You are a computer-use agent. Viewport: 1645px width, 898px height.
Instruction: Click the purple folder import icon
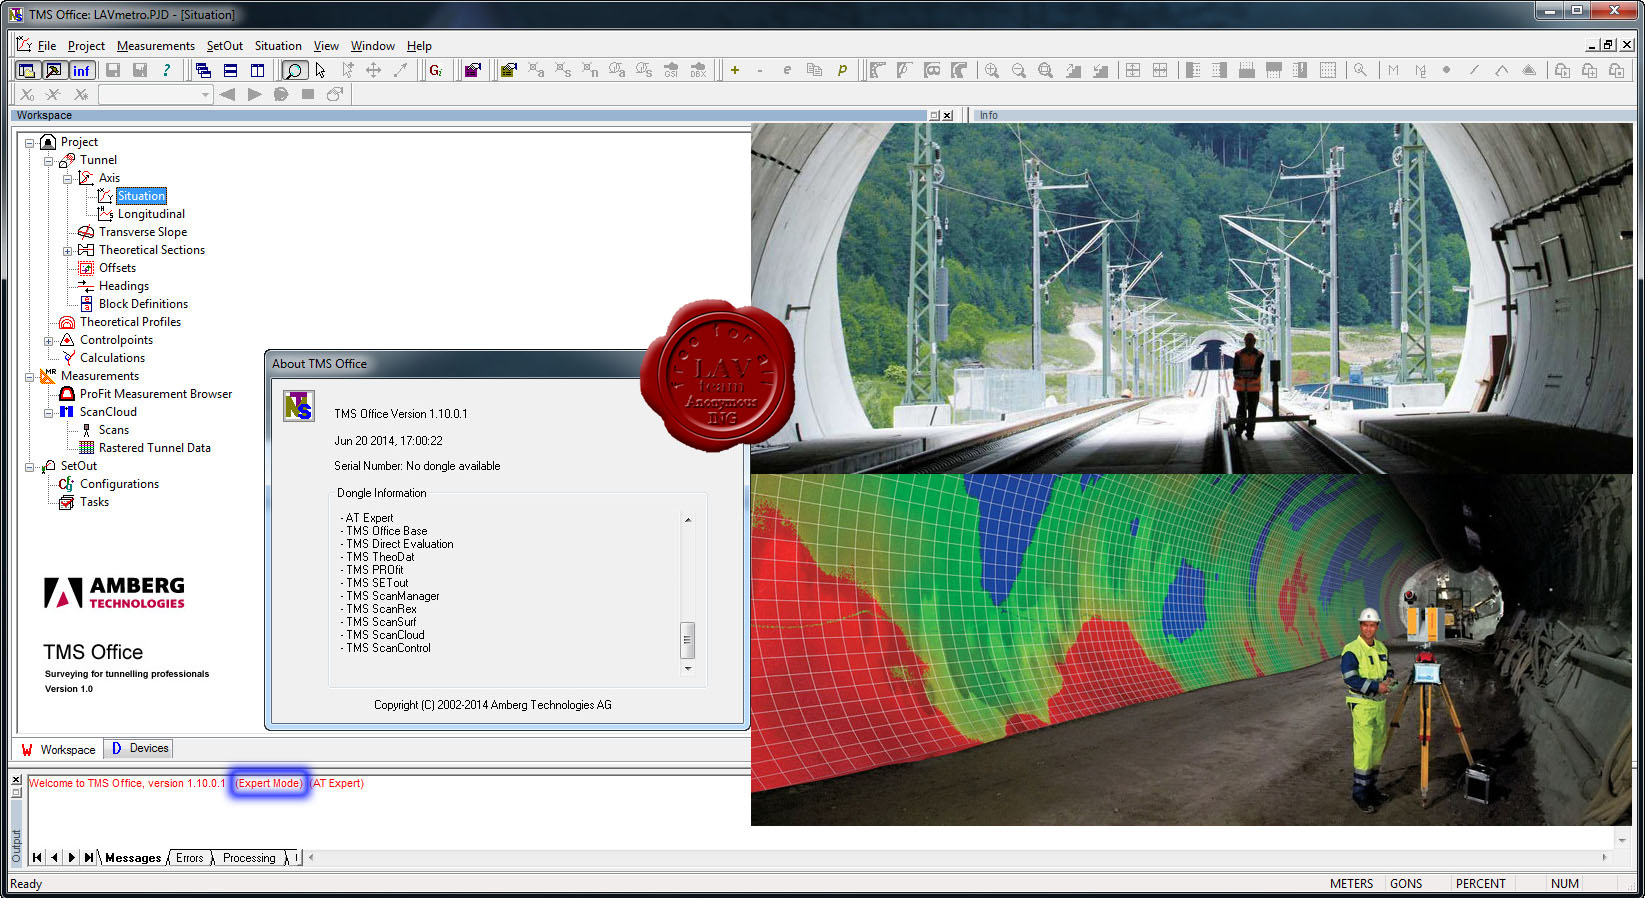473,70
